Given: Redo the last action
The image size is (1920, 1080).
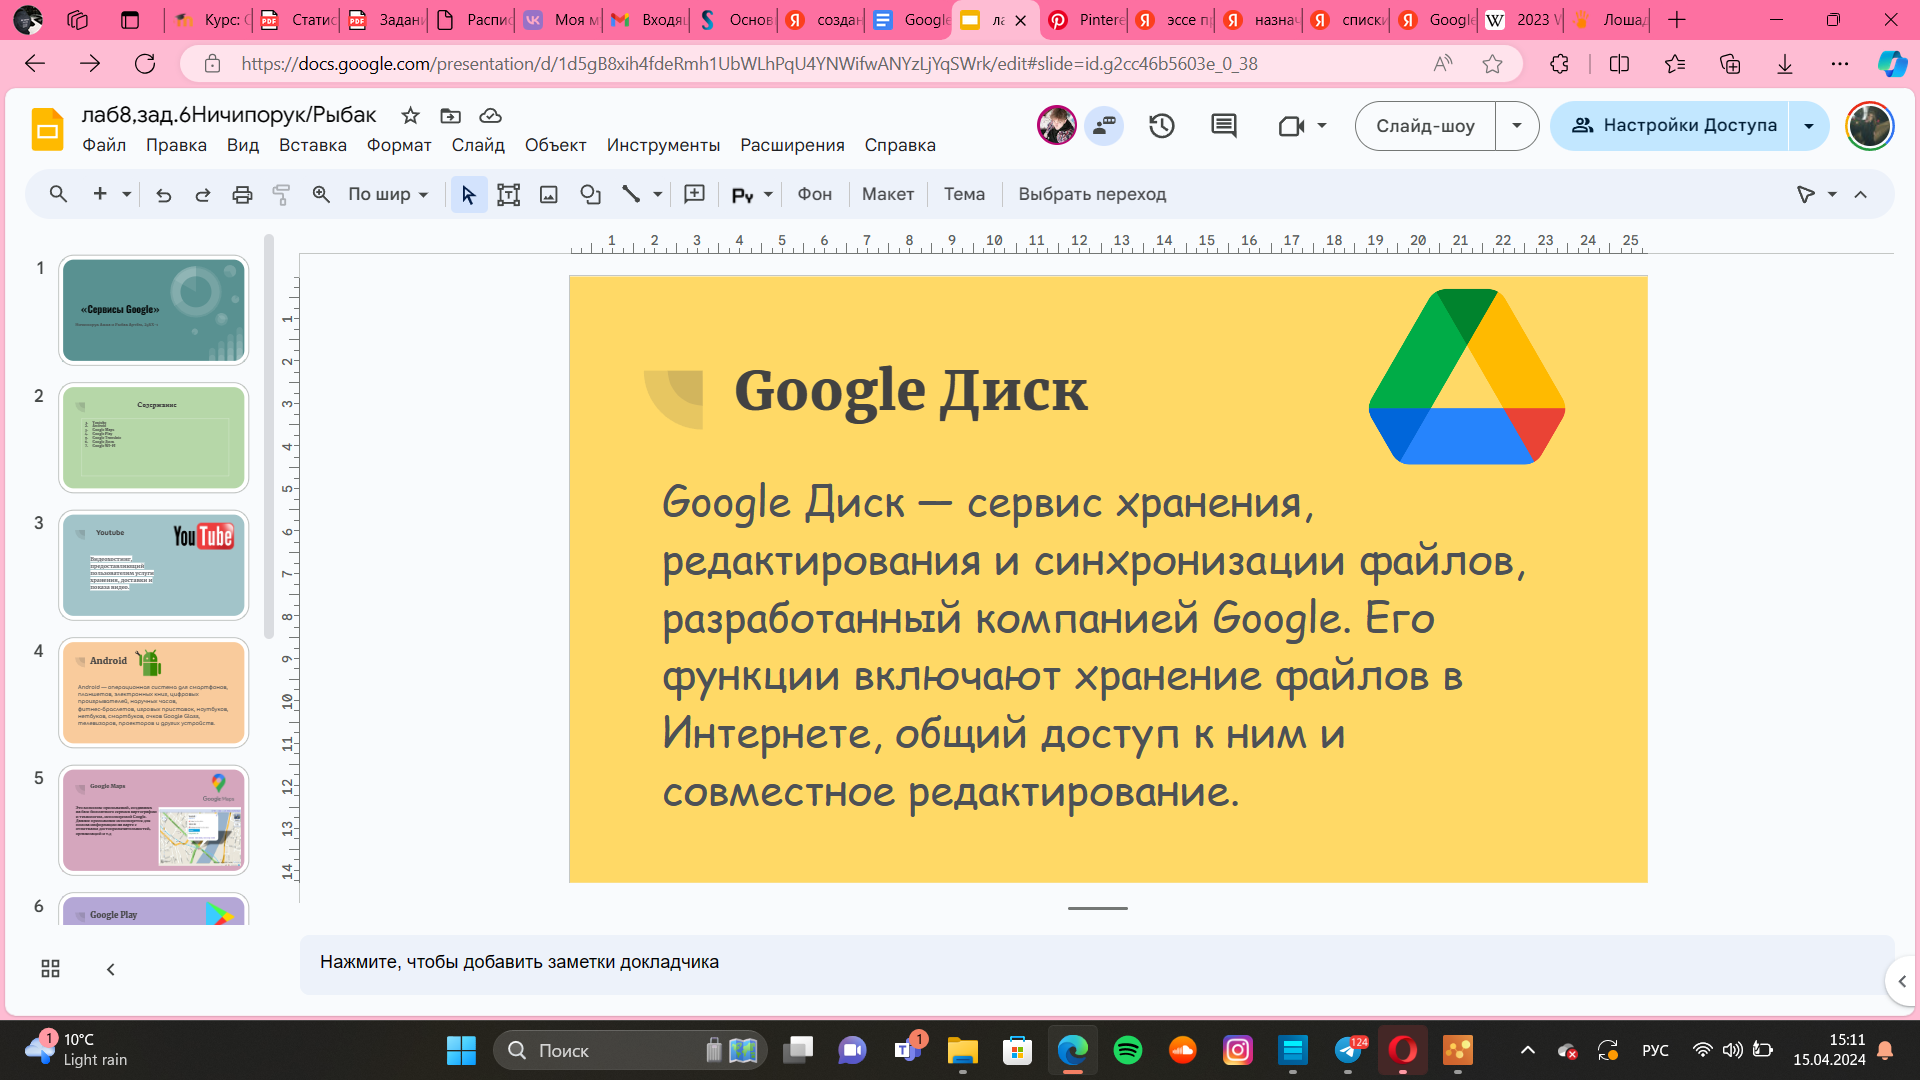Looking at the screenshot, I should pos(202,195).
